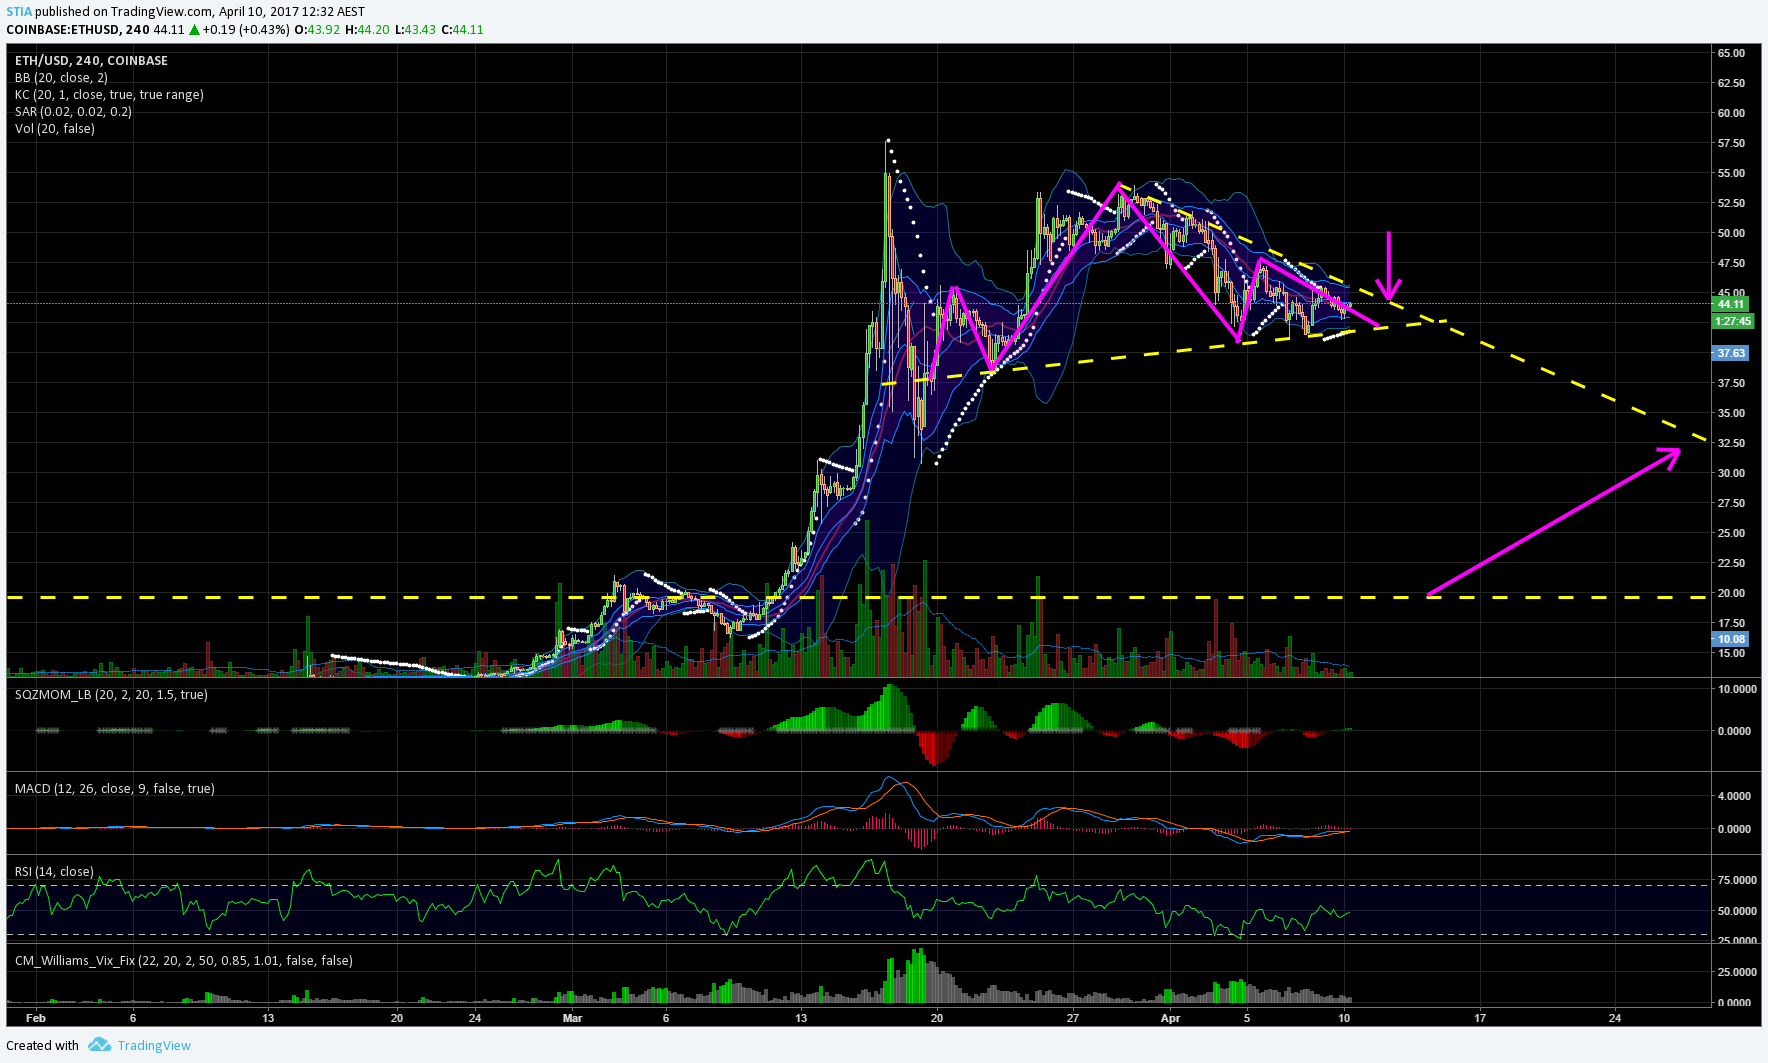Screen dimensions: 1768x1063
Task: Open the STIA author profile link
Action: pos(19,12)
